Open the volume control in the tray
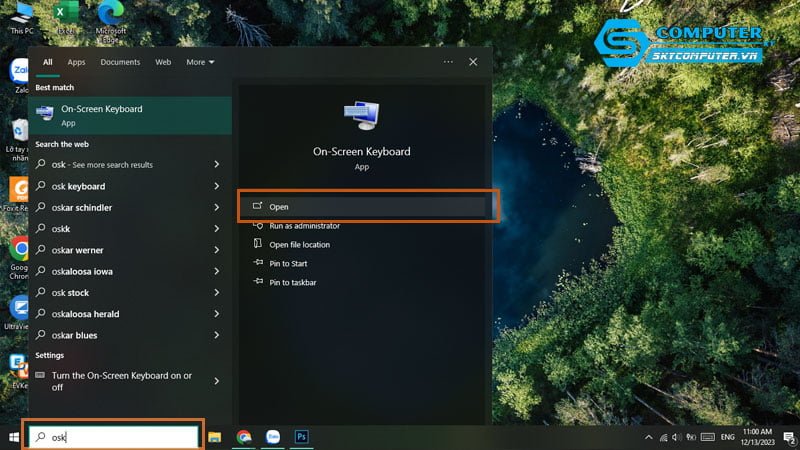 677,437
